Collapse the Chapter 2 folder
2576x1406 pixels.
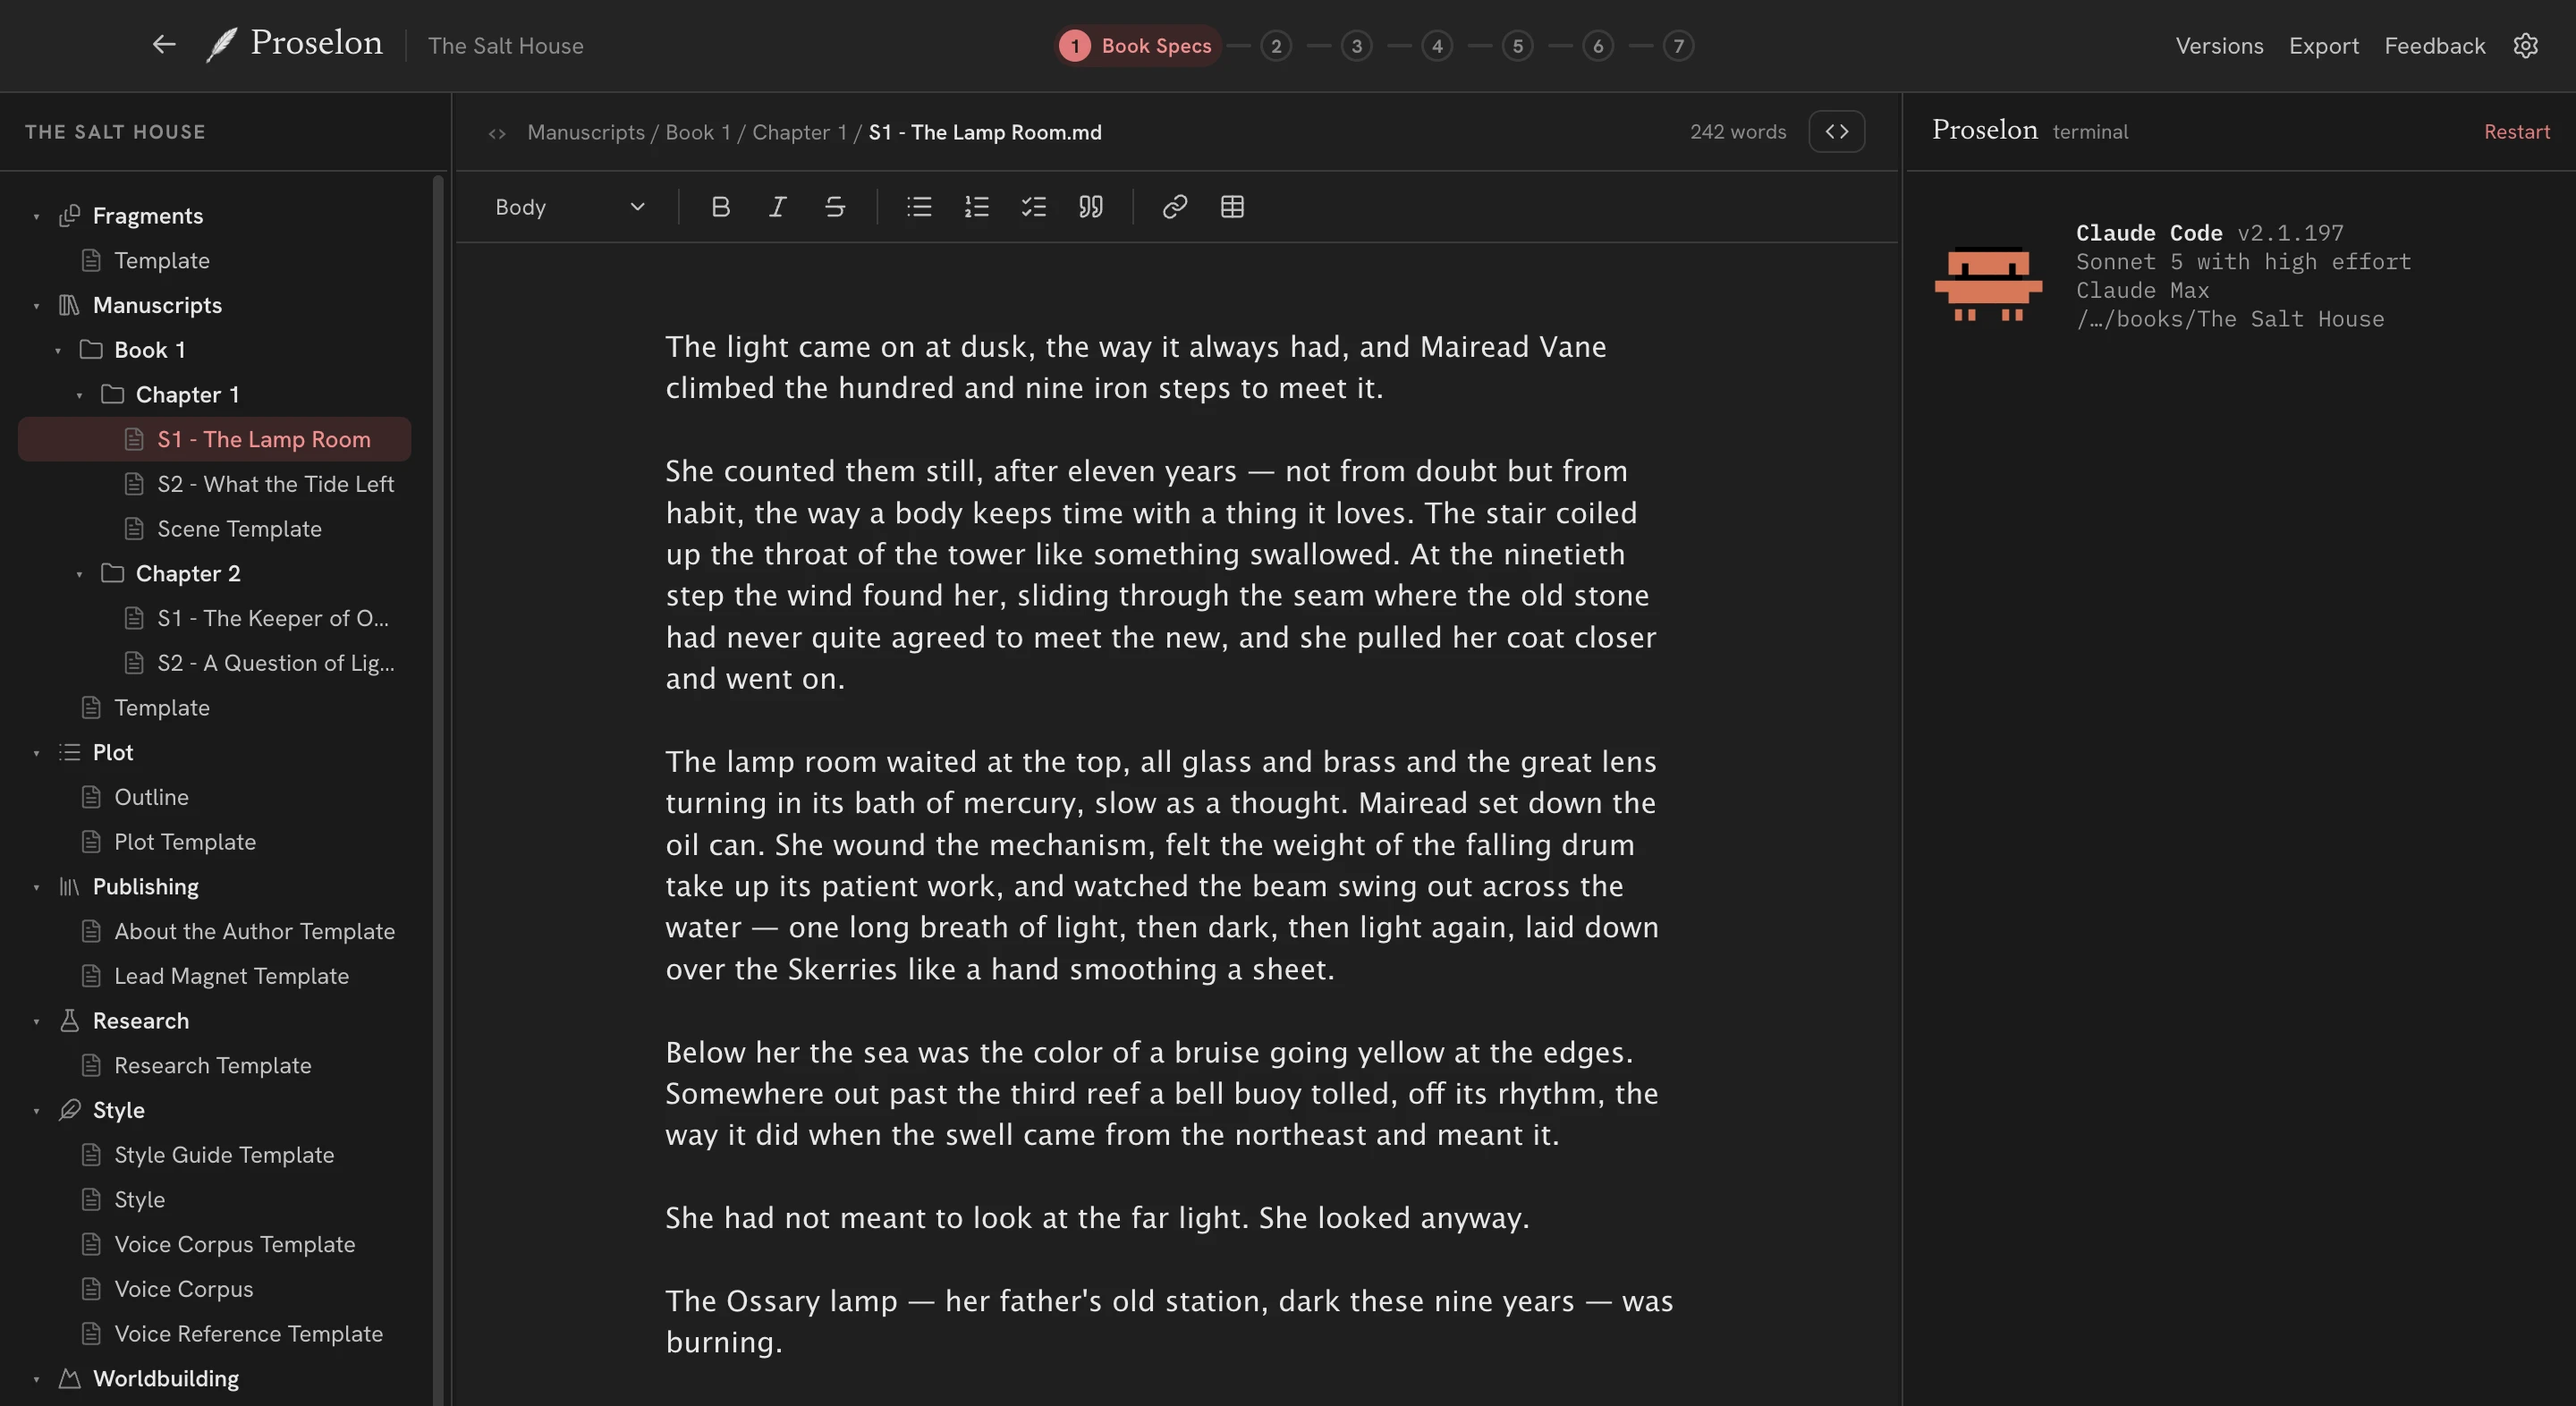pos(79,574)
